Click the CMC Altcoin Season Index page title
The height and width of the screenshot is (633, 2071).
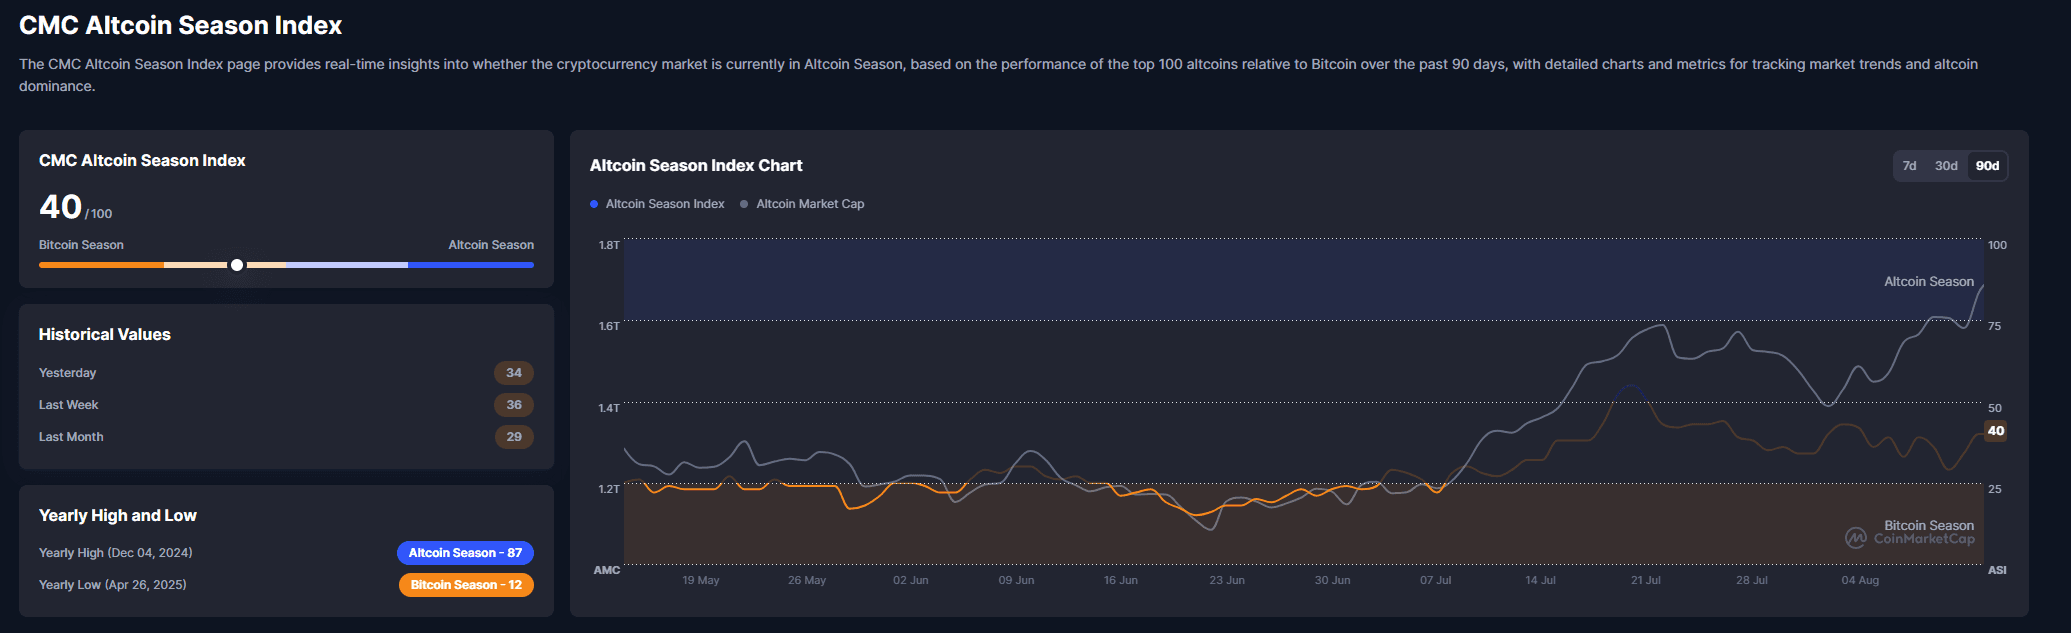click(x=181, y=25)
